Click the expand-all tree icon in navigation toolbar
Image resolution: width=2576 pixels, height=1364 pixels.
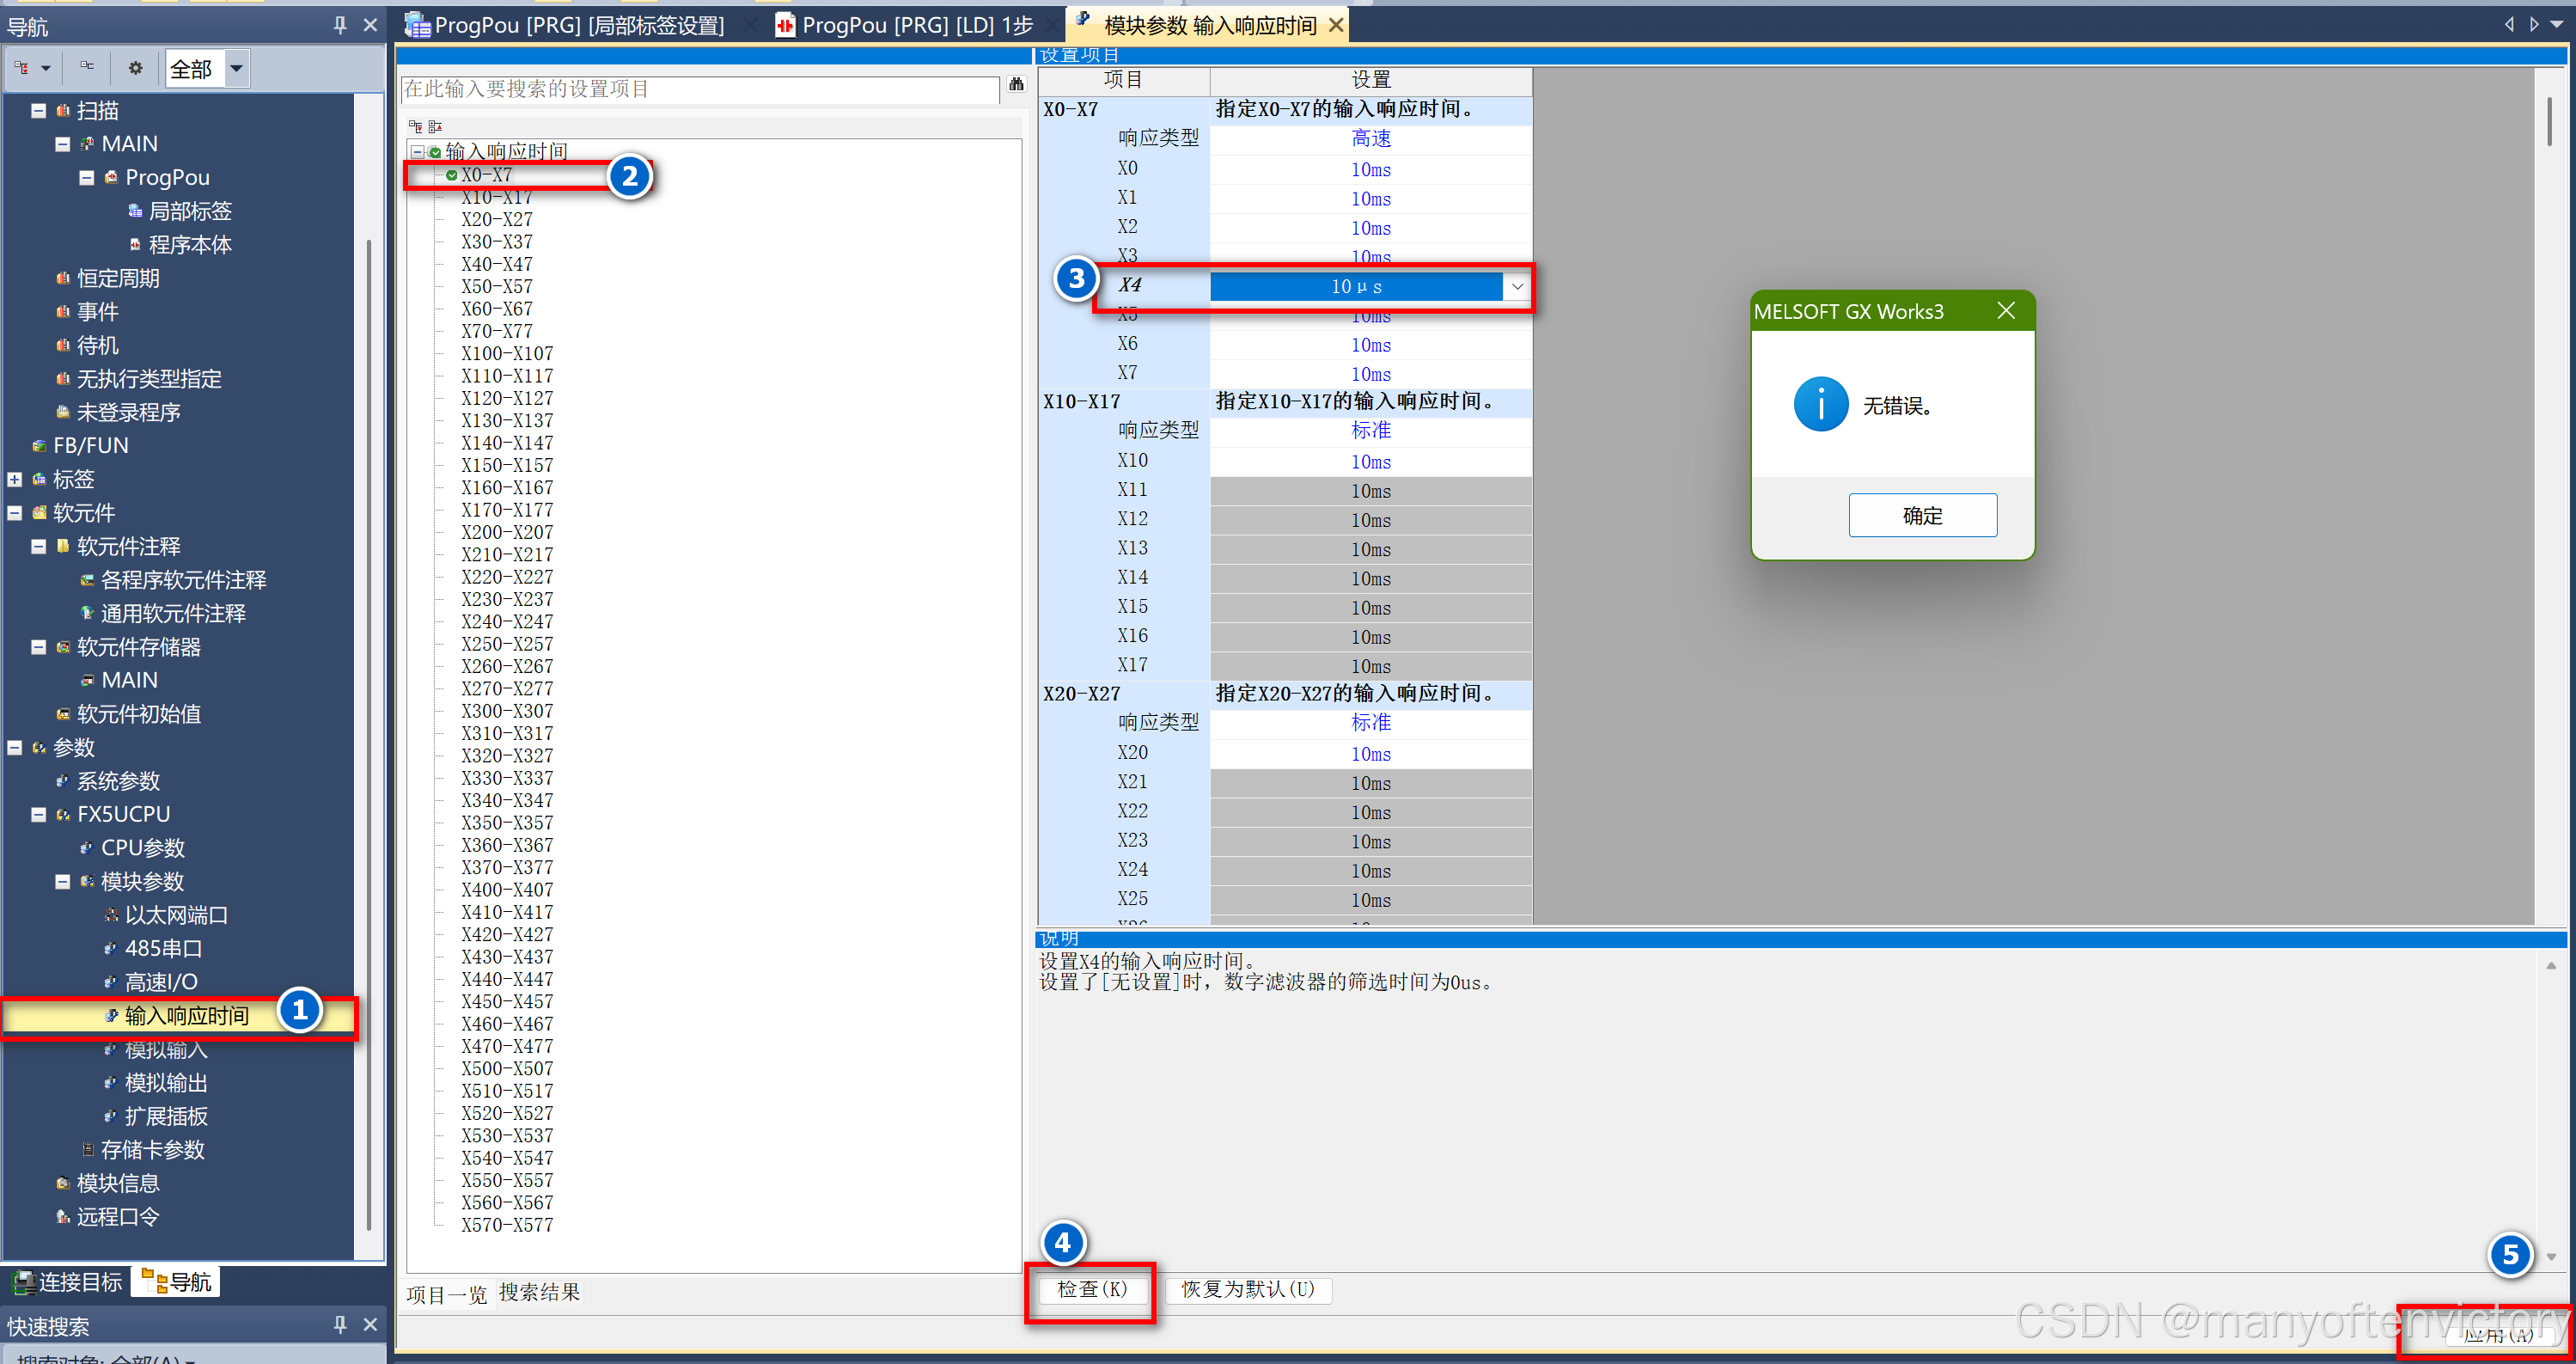(x=21, y=68)
